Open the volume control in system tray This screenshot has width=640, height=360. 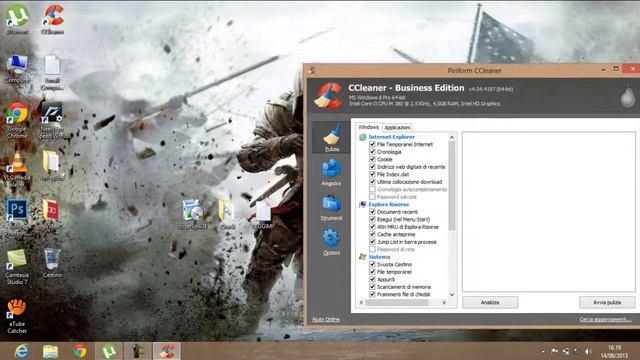tap(588, 351)
